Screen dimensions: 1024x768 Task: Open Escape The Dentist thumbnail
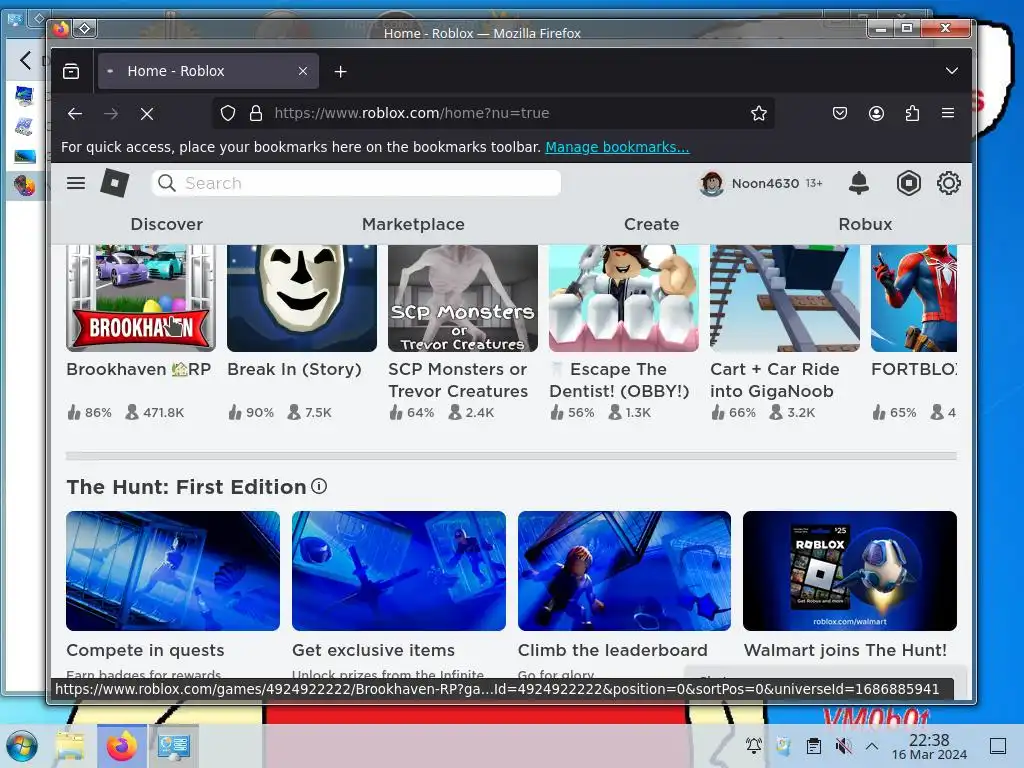click(624, 298)
